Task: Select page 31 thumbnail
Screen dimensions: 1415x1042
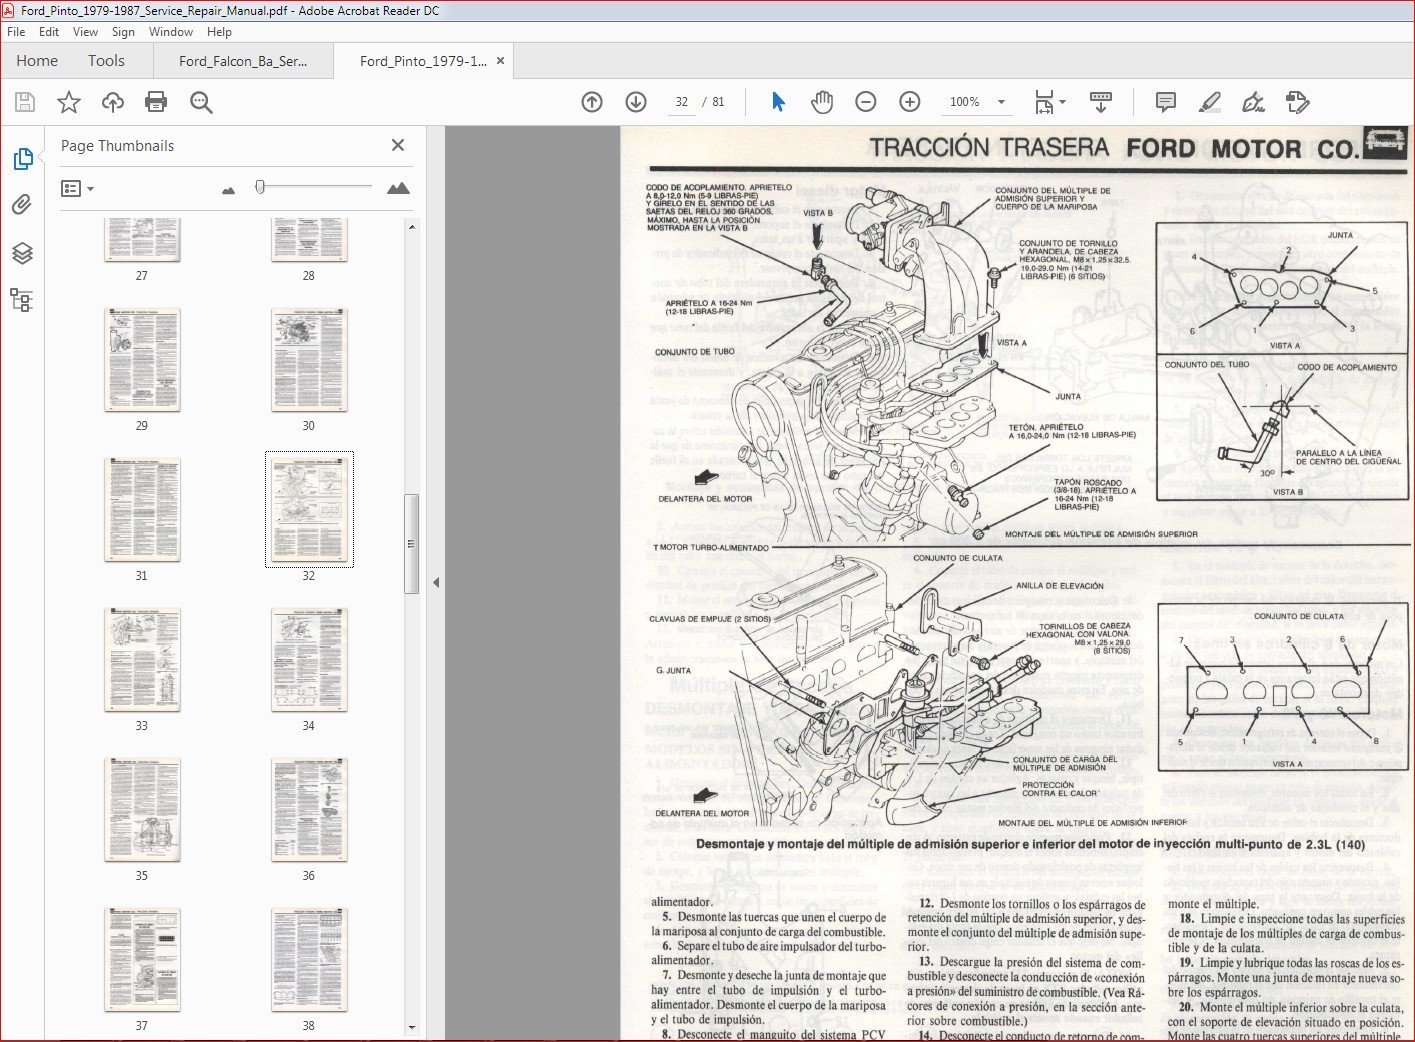Action: [142, 510]
